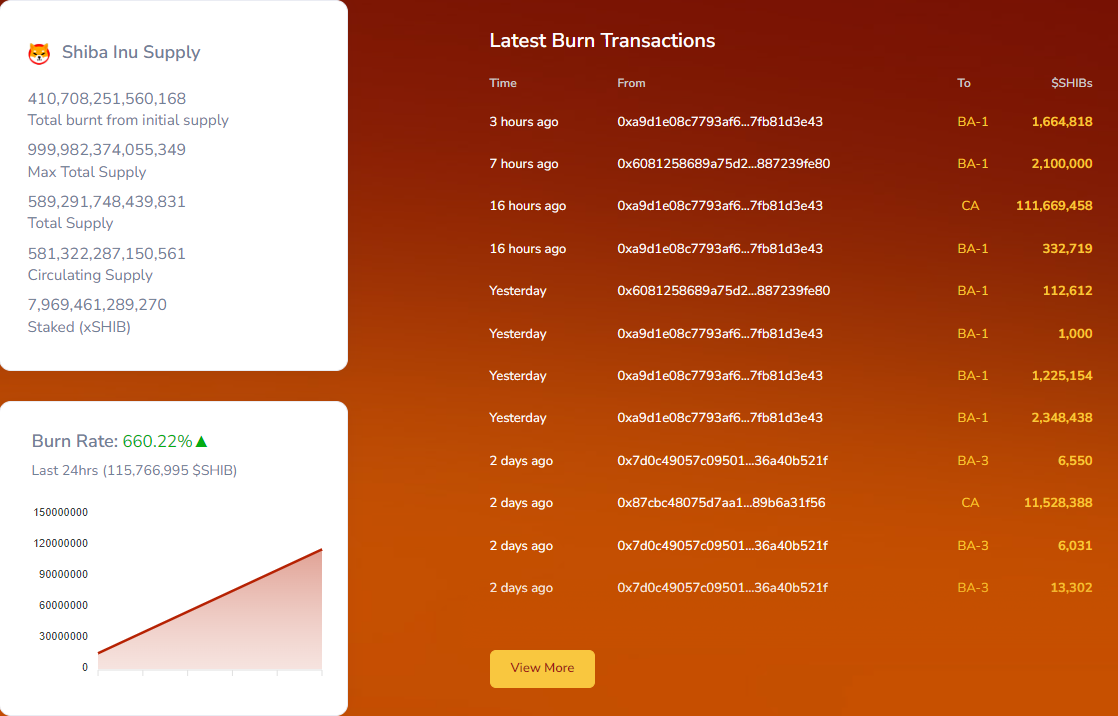This screenshot has width=1118, height=716.
Task: Click BA-1 in the 3 hours ago row
Action: point(973,122)
